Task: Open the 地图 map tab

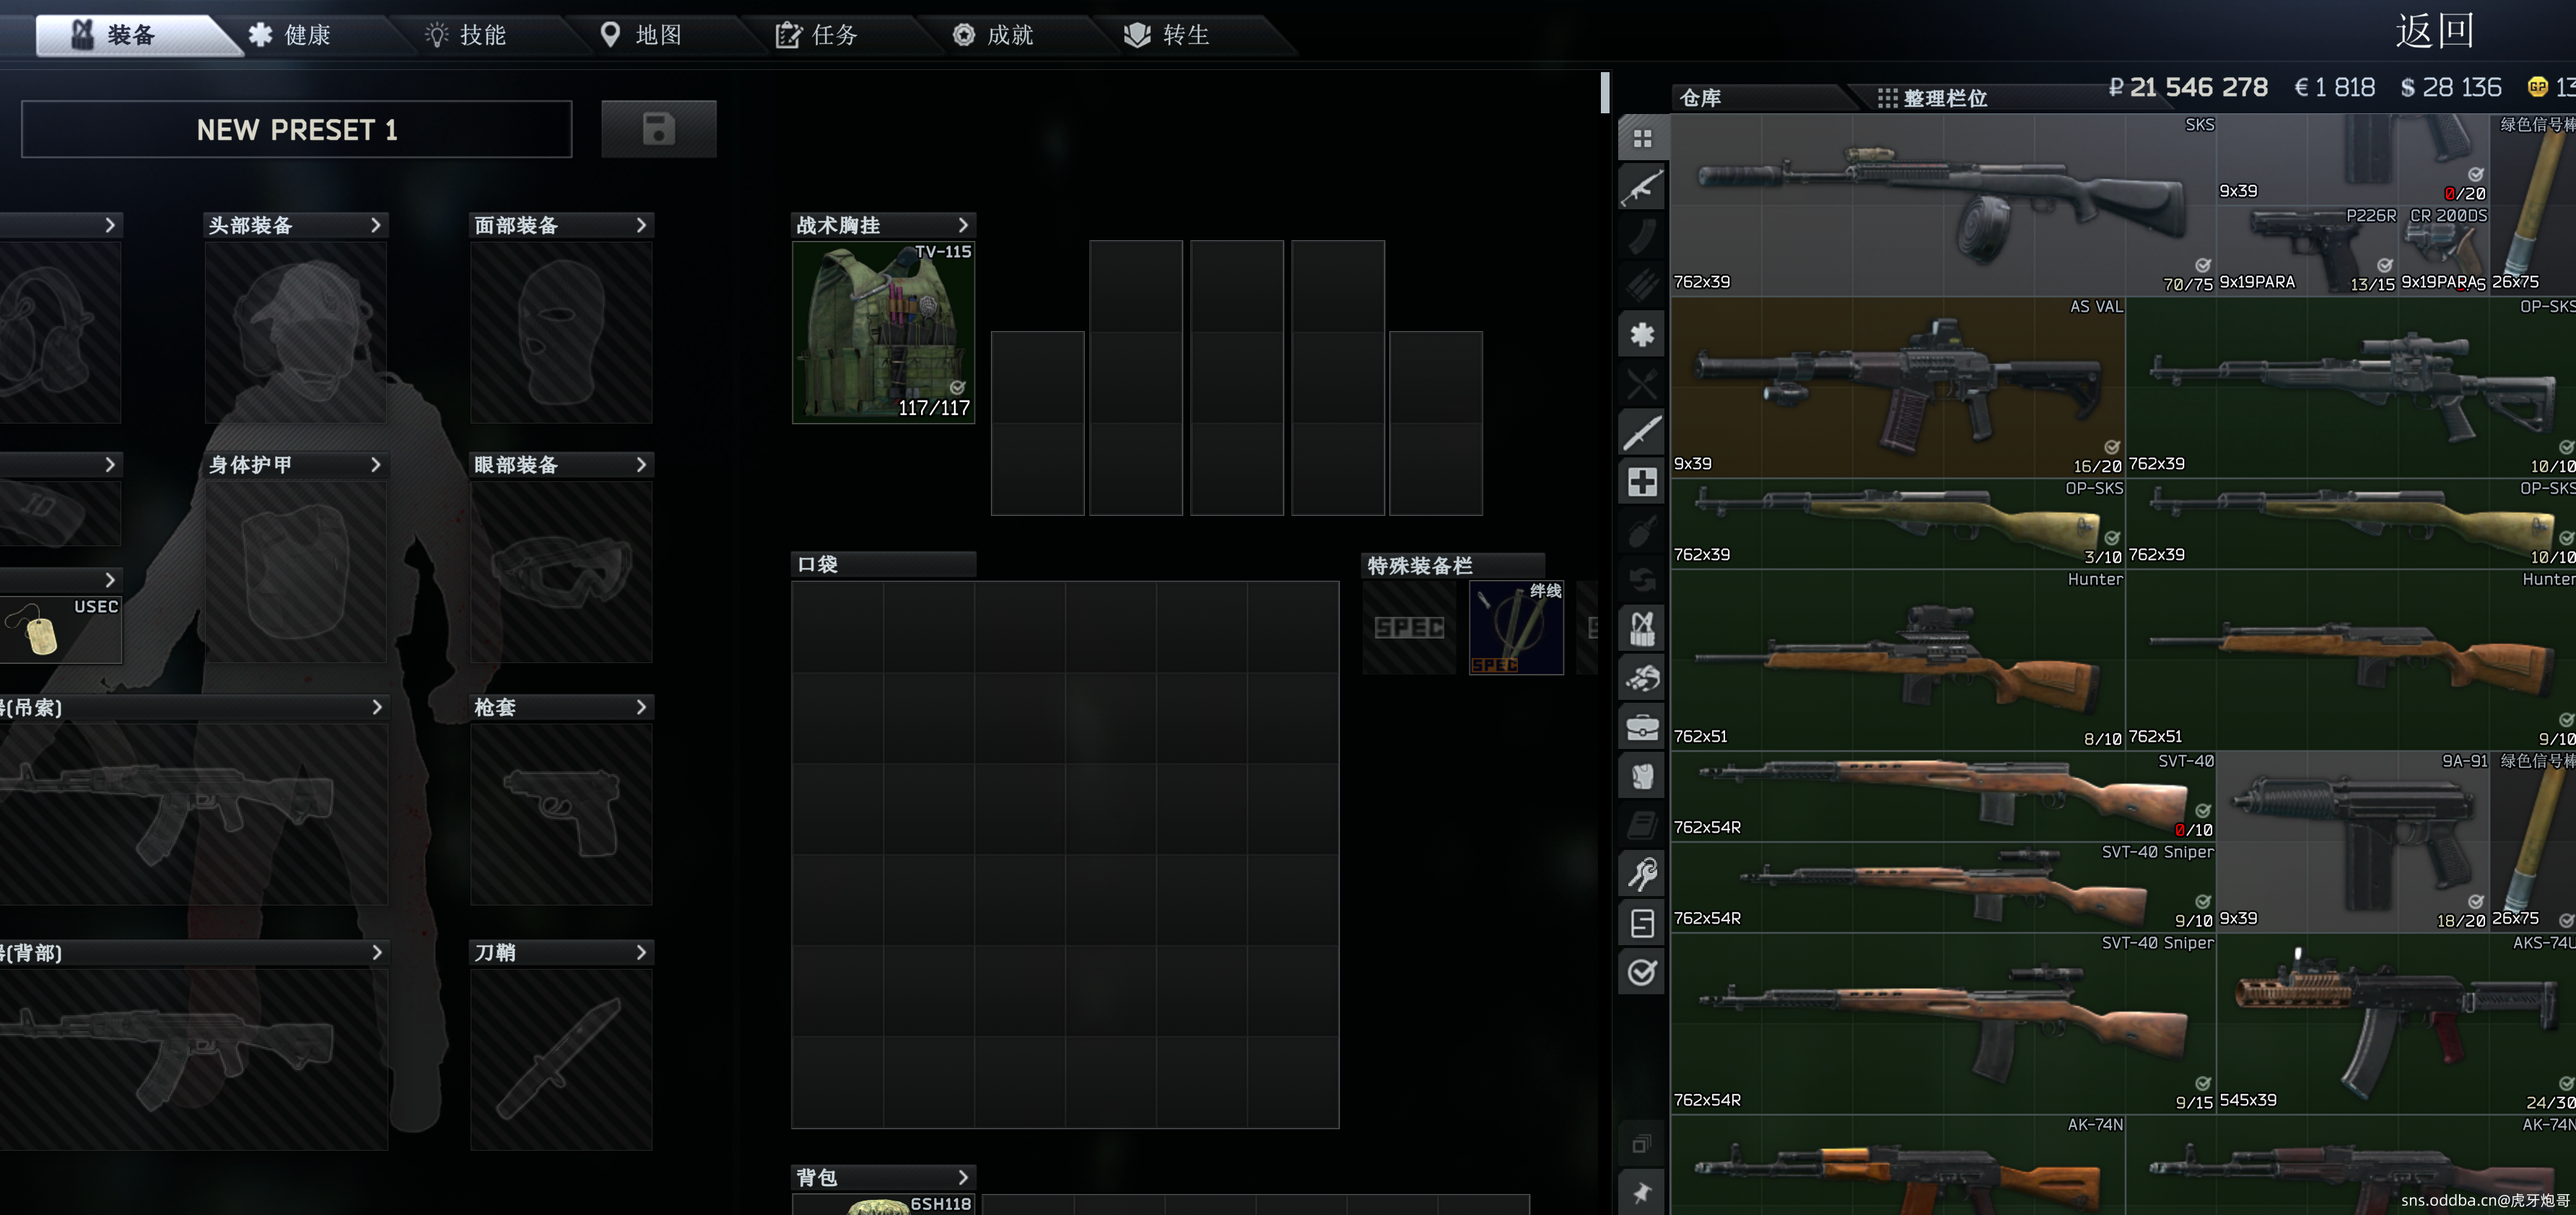Action: point(642,35)
